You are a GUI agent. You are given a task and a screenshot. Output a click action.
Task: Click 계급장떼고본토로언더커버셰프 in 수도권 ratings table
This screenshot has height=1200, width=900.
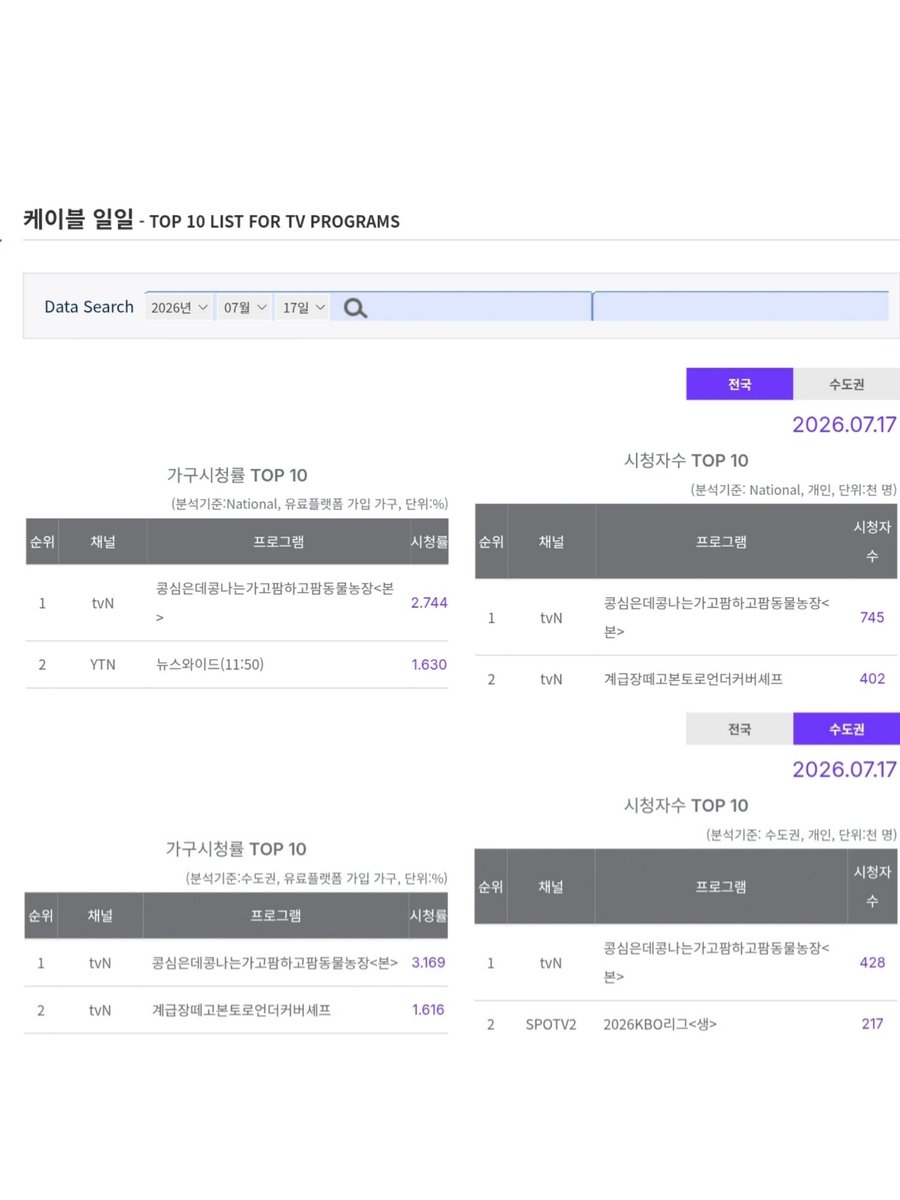241,1010
